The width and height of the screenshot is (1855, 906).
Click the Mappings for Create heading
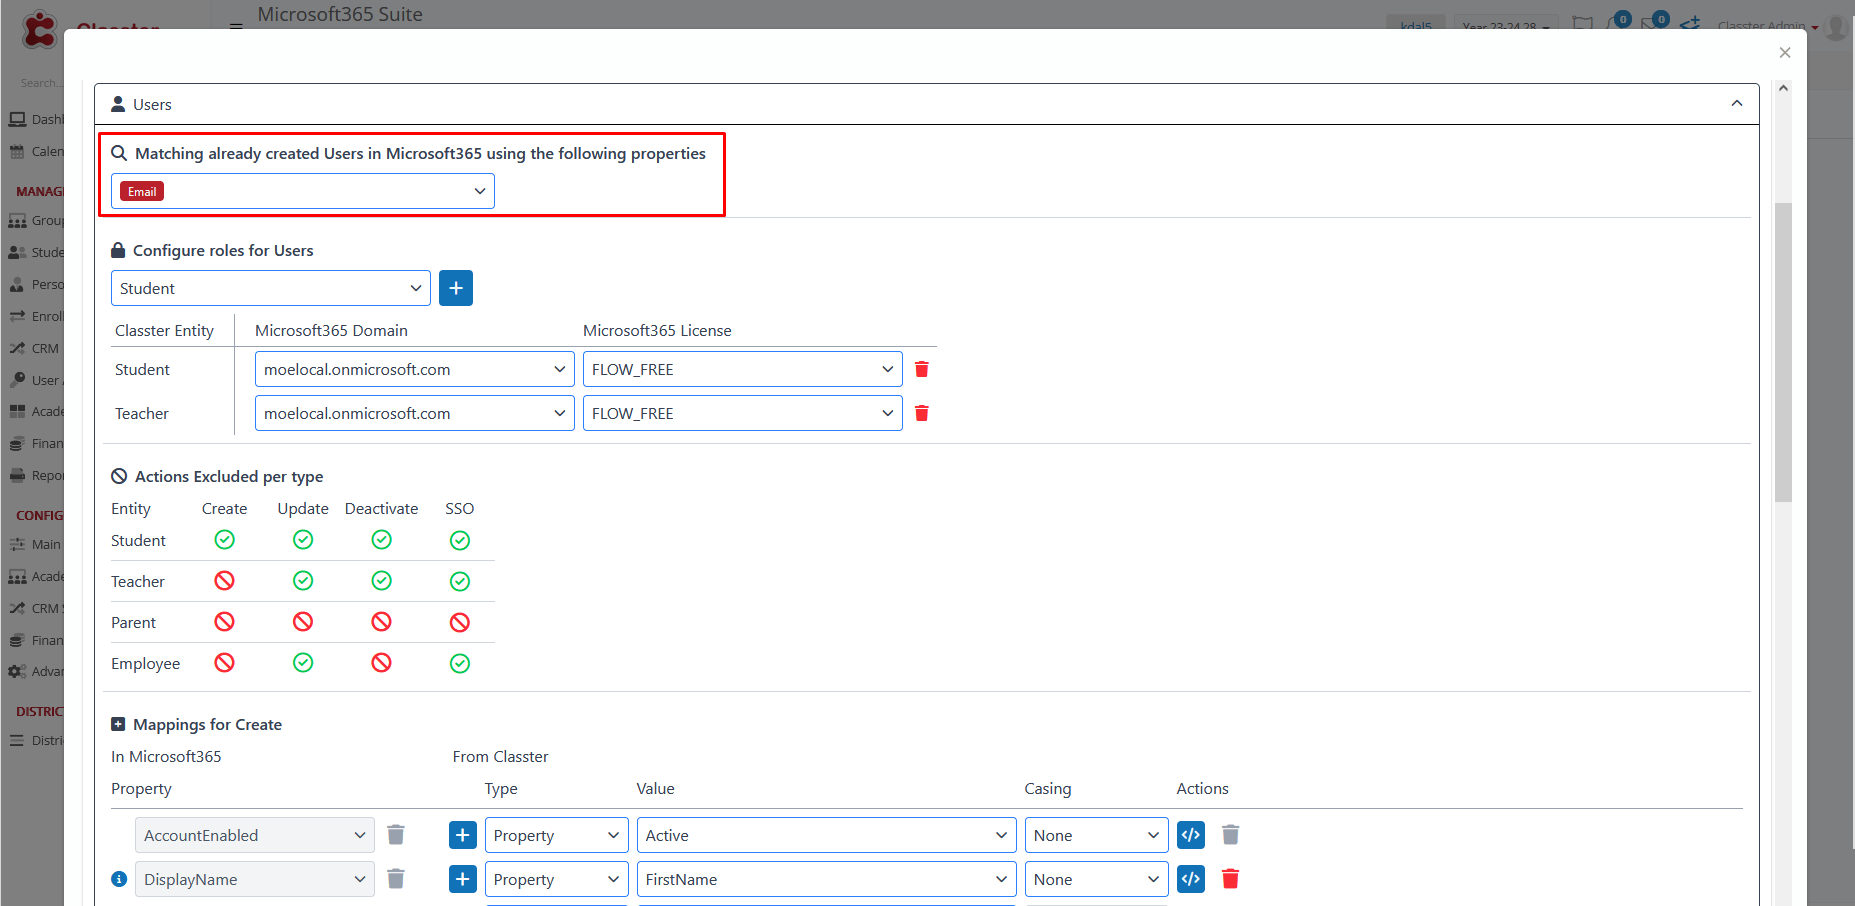pos(207,724)
